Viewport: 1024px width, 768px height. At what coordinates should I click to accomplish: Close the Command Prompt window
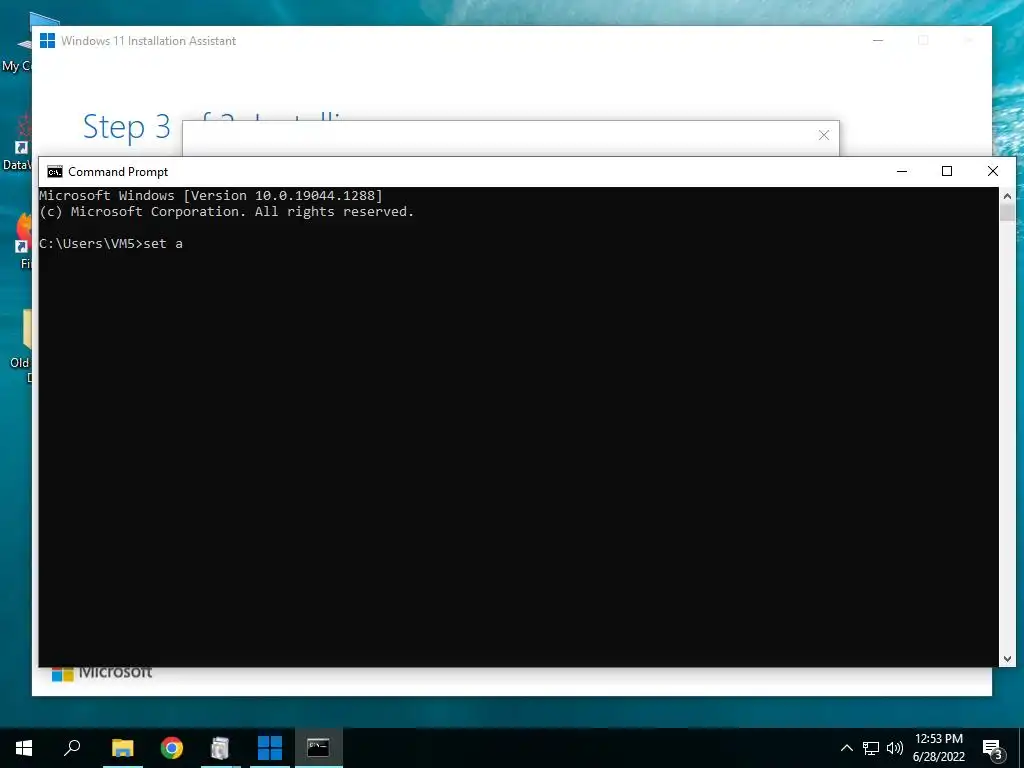(x=993, y=172)
